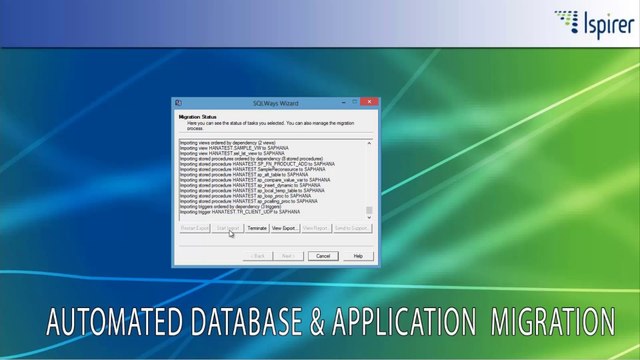Click the migration log scrollbar thumb
Viewport: 640px width, 360px height.
pyautogui.click(x=369, y=210)
